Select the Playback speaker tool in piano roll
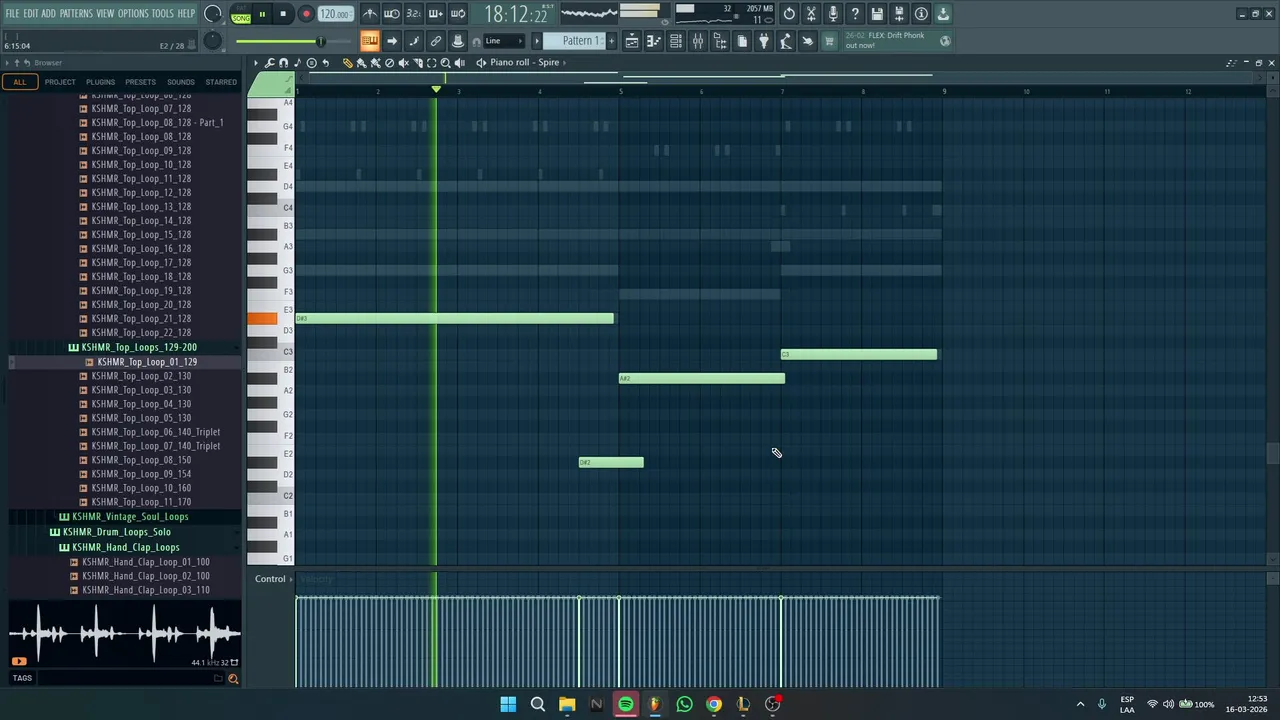1280x720 pixels. [x=460, y=62]
